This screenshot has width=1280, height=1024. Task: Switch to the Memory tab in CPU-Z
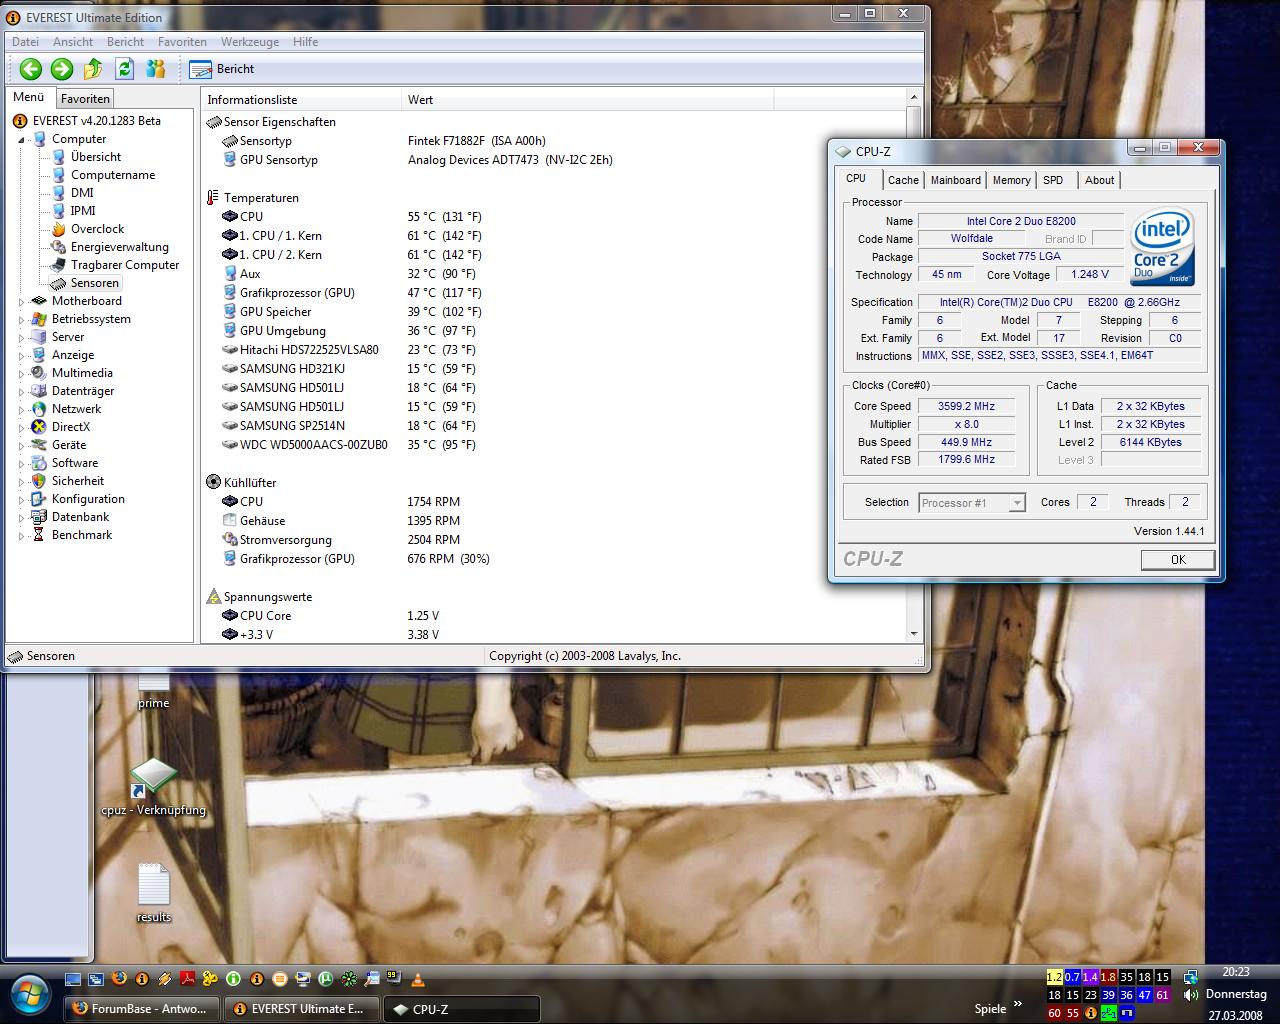(x=1011, y=180)
